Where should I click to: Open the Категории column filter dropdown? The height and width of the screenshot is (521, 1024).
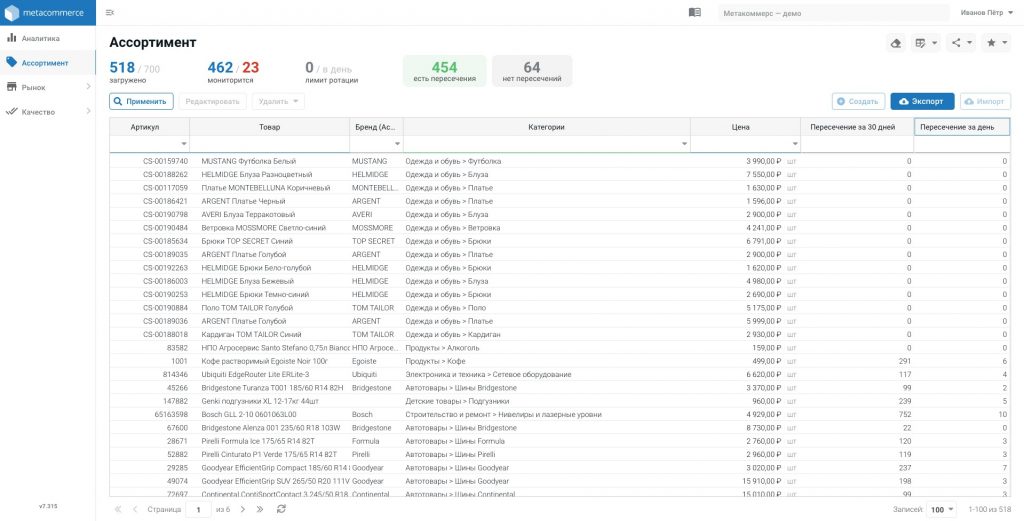click(x=684, y=144)
